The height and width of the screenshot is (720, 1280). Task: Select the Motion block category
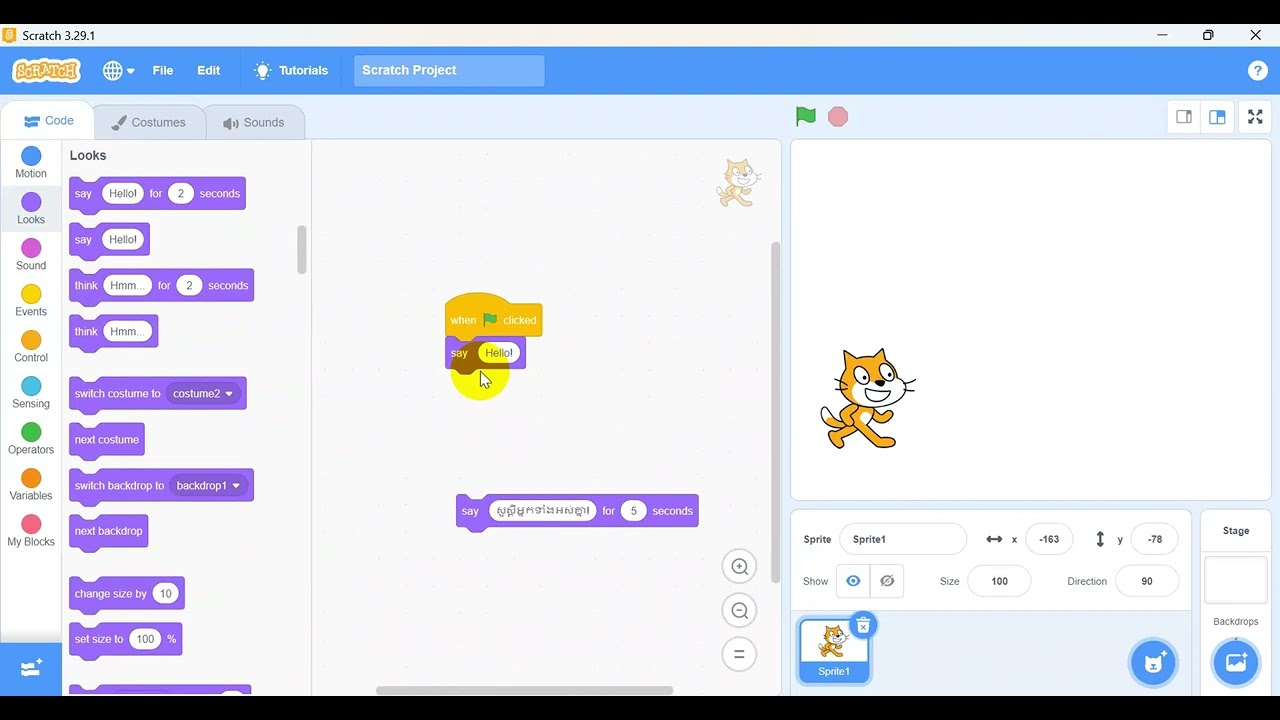click(x=31, y=163)
